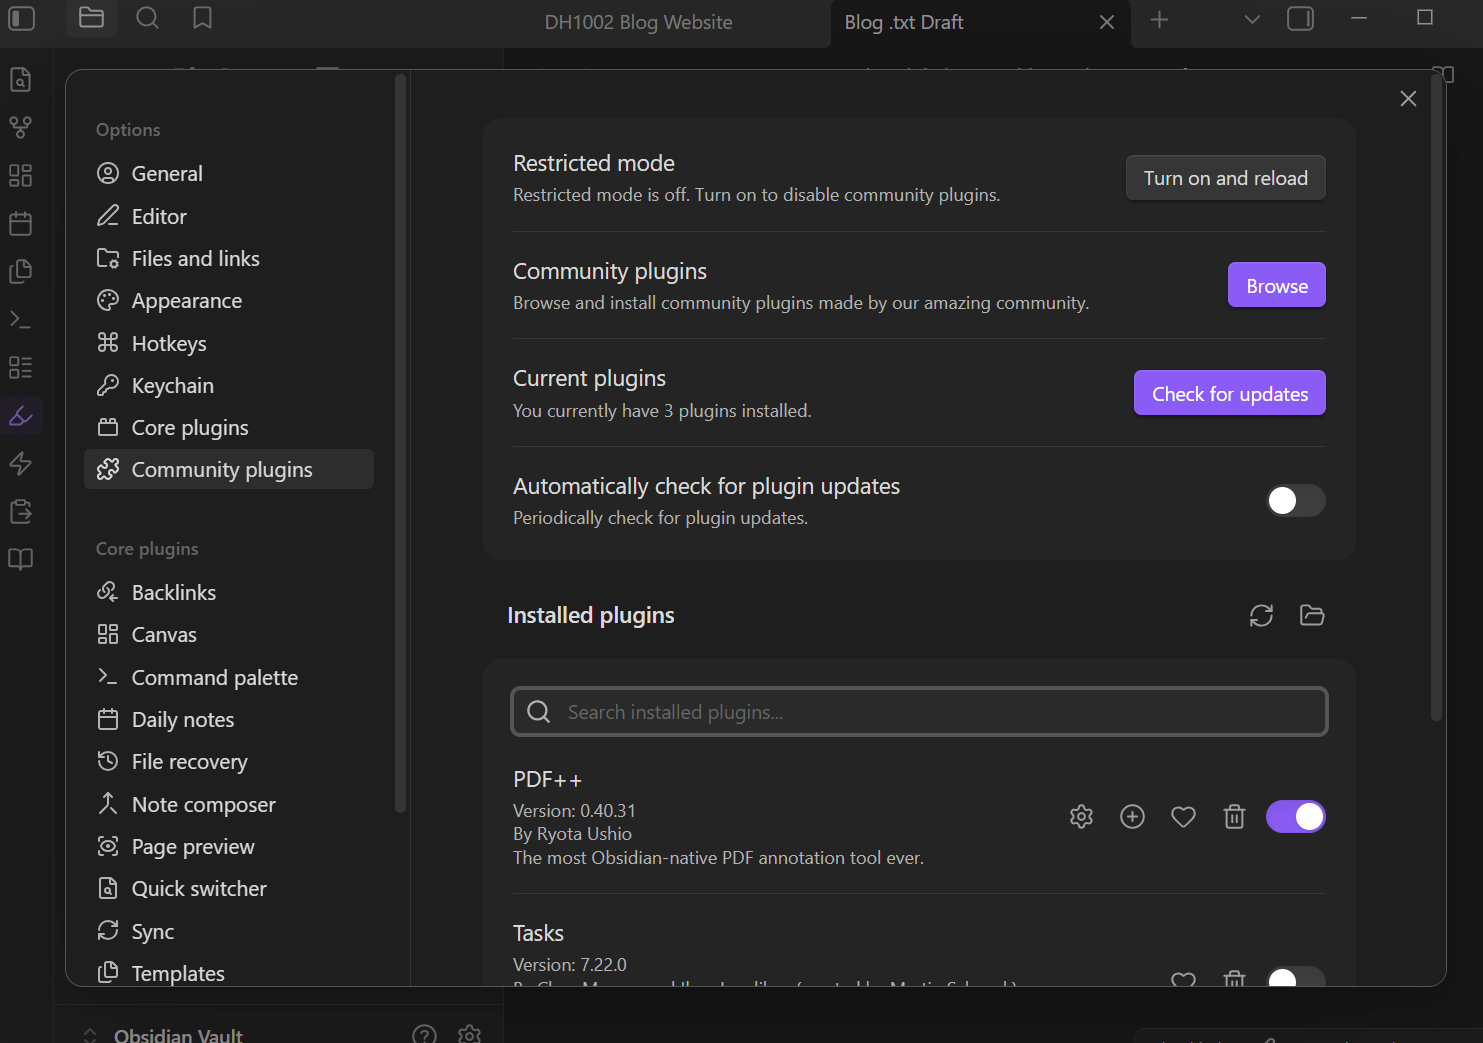The width and height of the screenshot is (1483, 1043).
Task: Enable the Tasks plugin toggle
Action: click(1295, 979)
